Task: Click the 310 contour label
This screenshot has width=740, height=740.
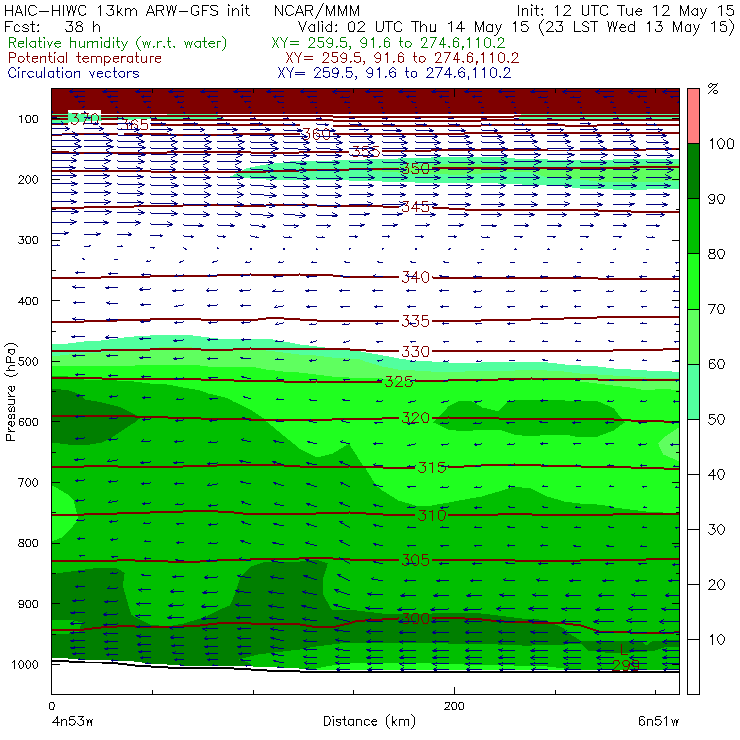Action: [432, 515]
